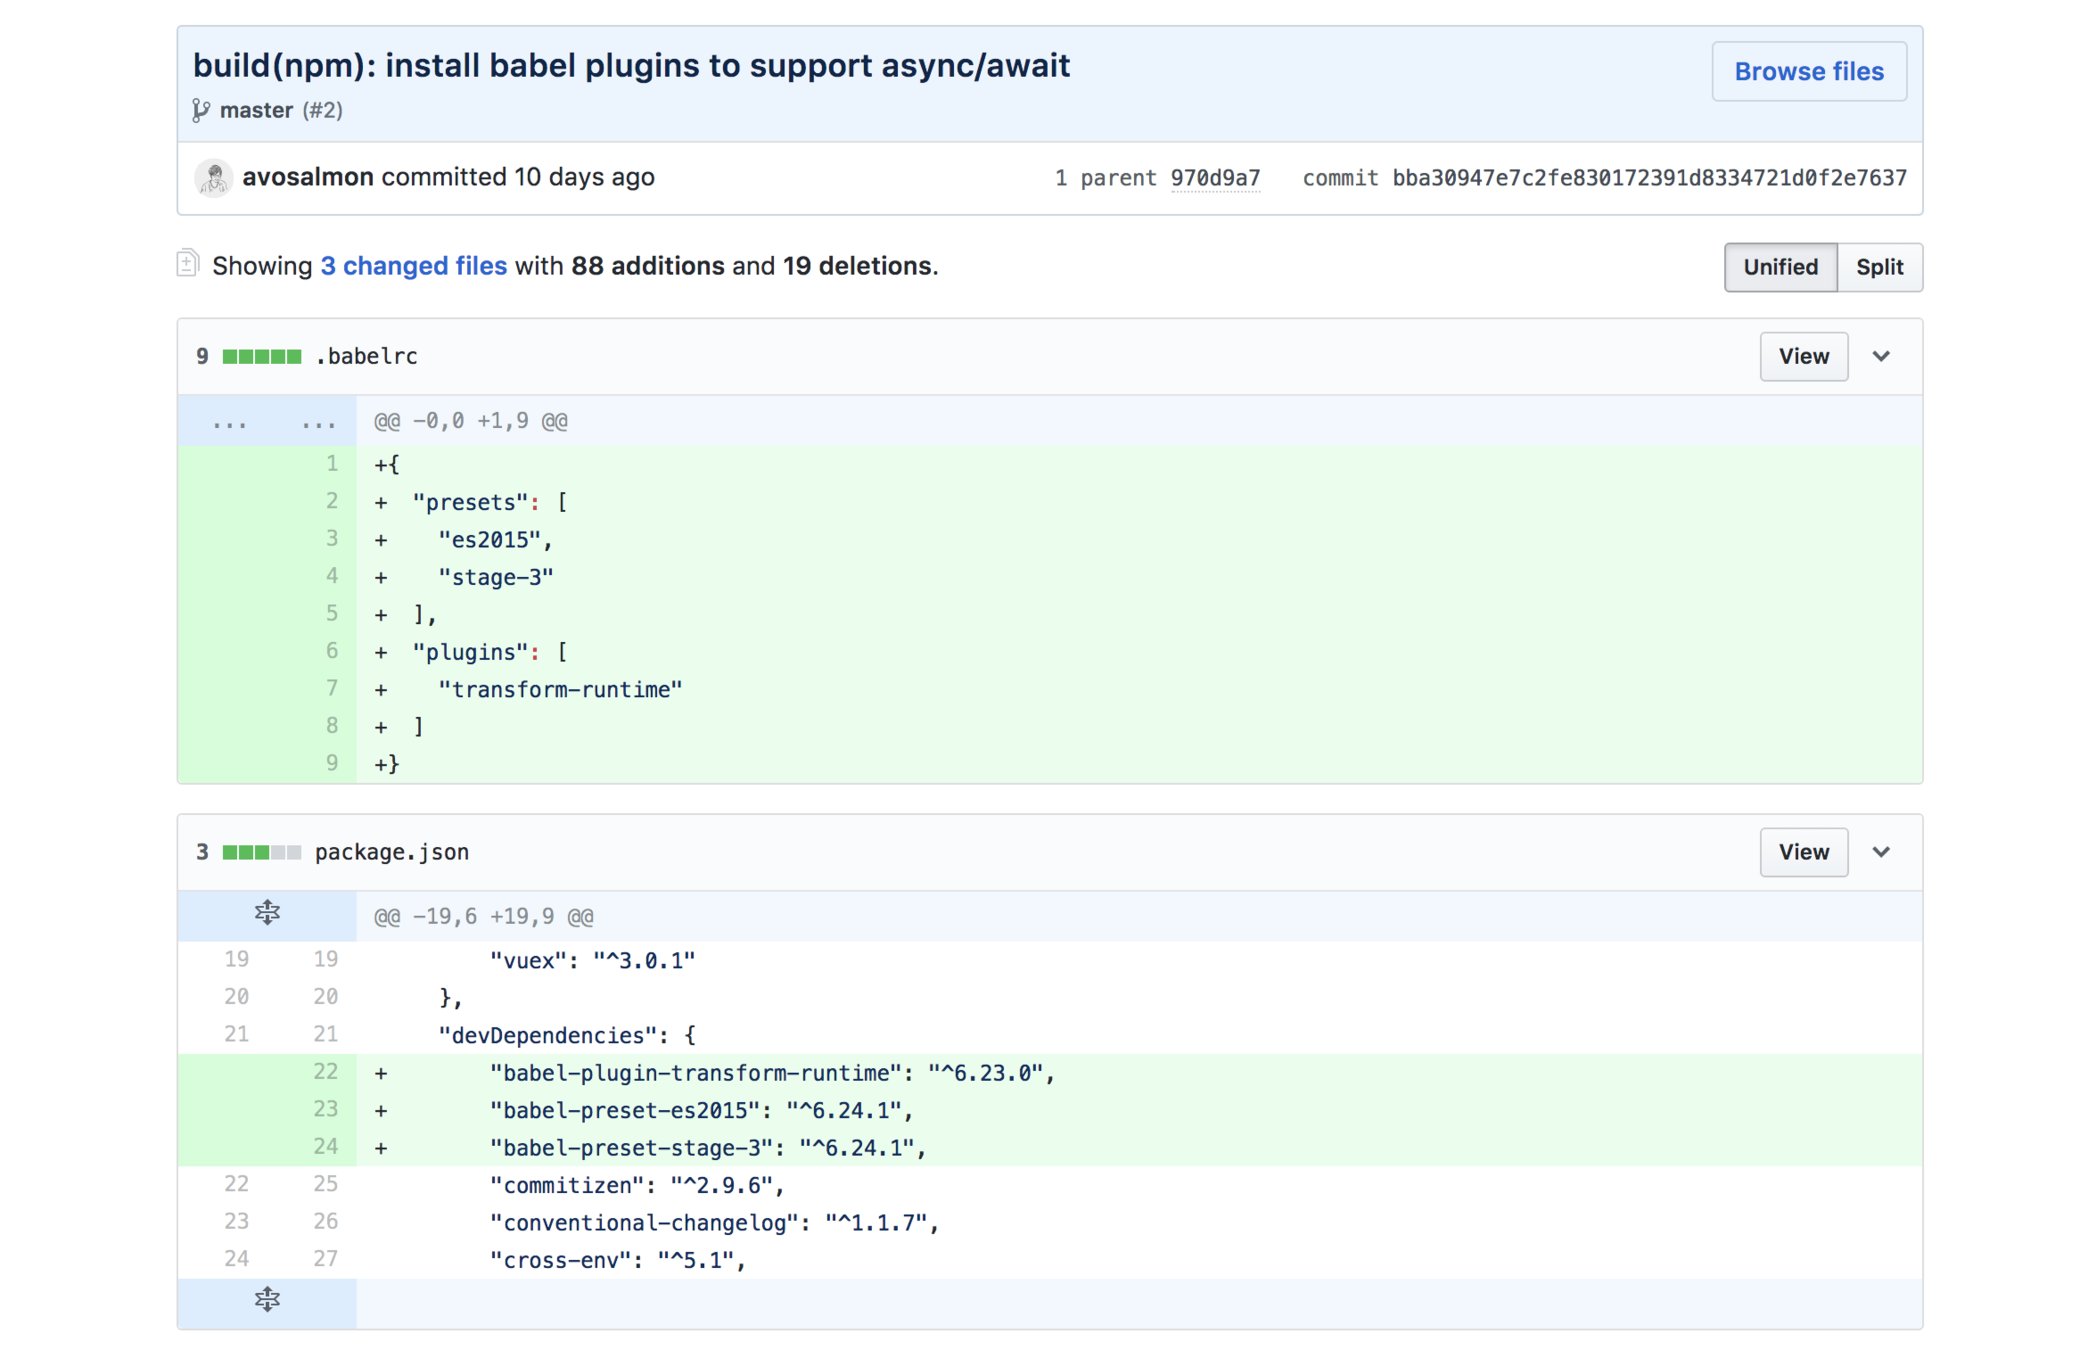This screenshot has height=1350, width=2088.
Task: Click line number 22 of added babel-plugin line
Action: pyautogui.click(x=325, y=1072)
